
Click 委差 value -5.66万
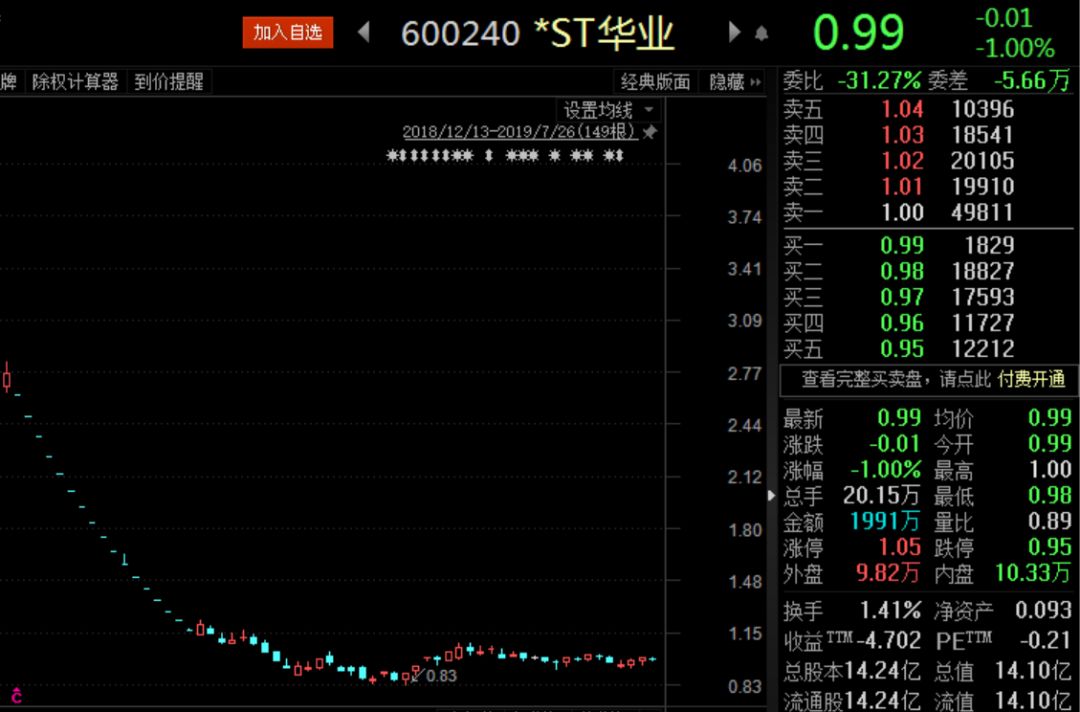[1032, 81]
